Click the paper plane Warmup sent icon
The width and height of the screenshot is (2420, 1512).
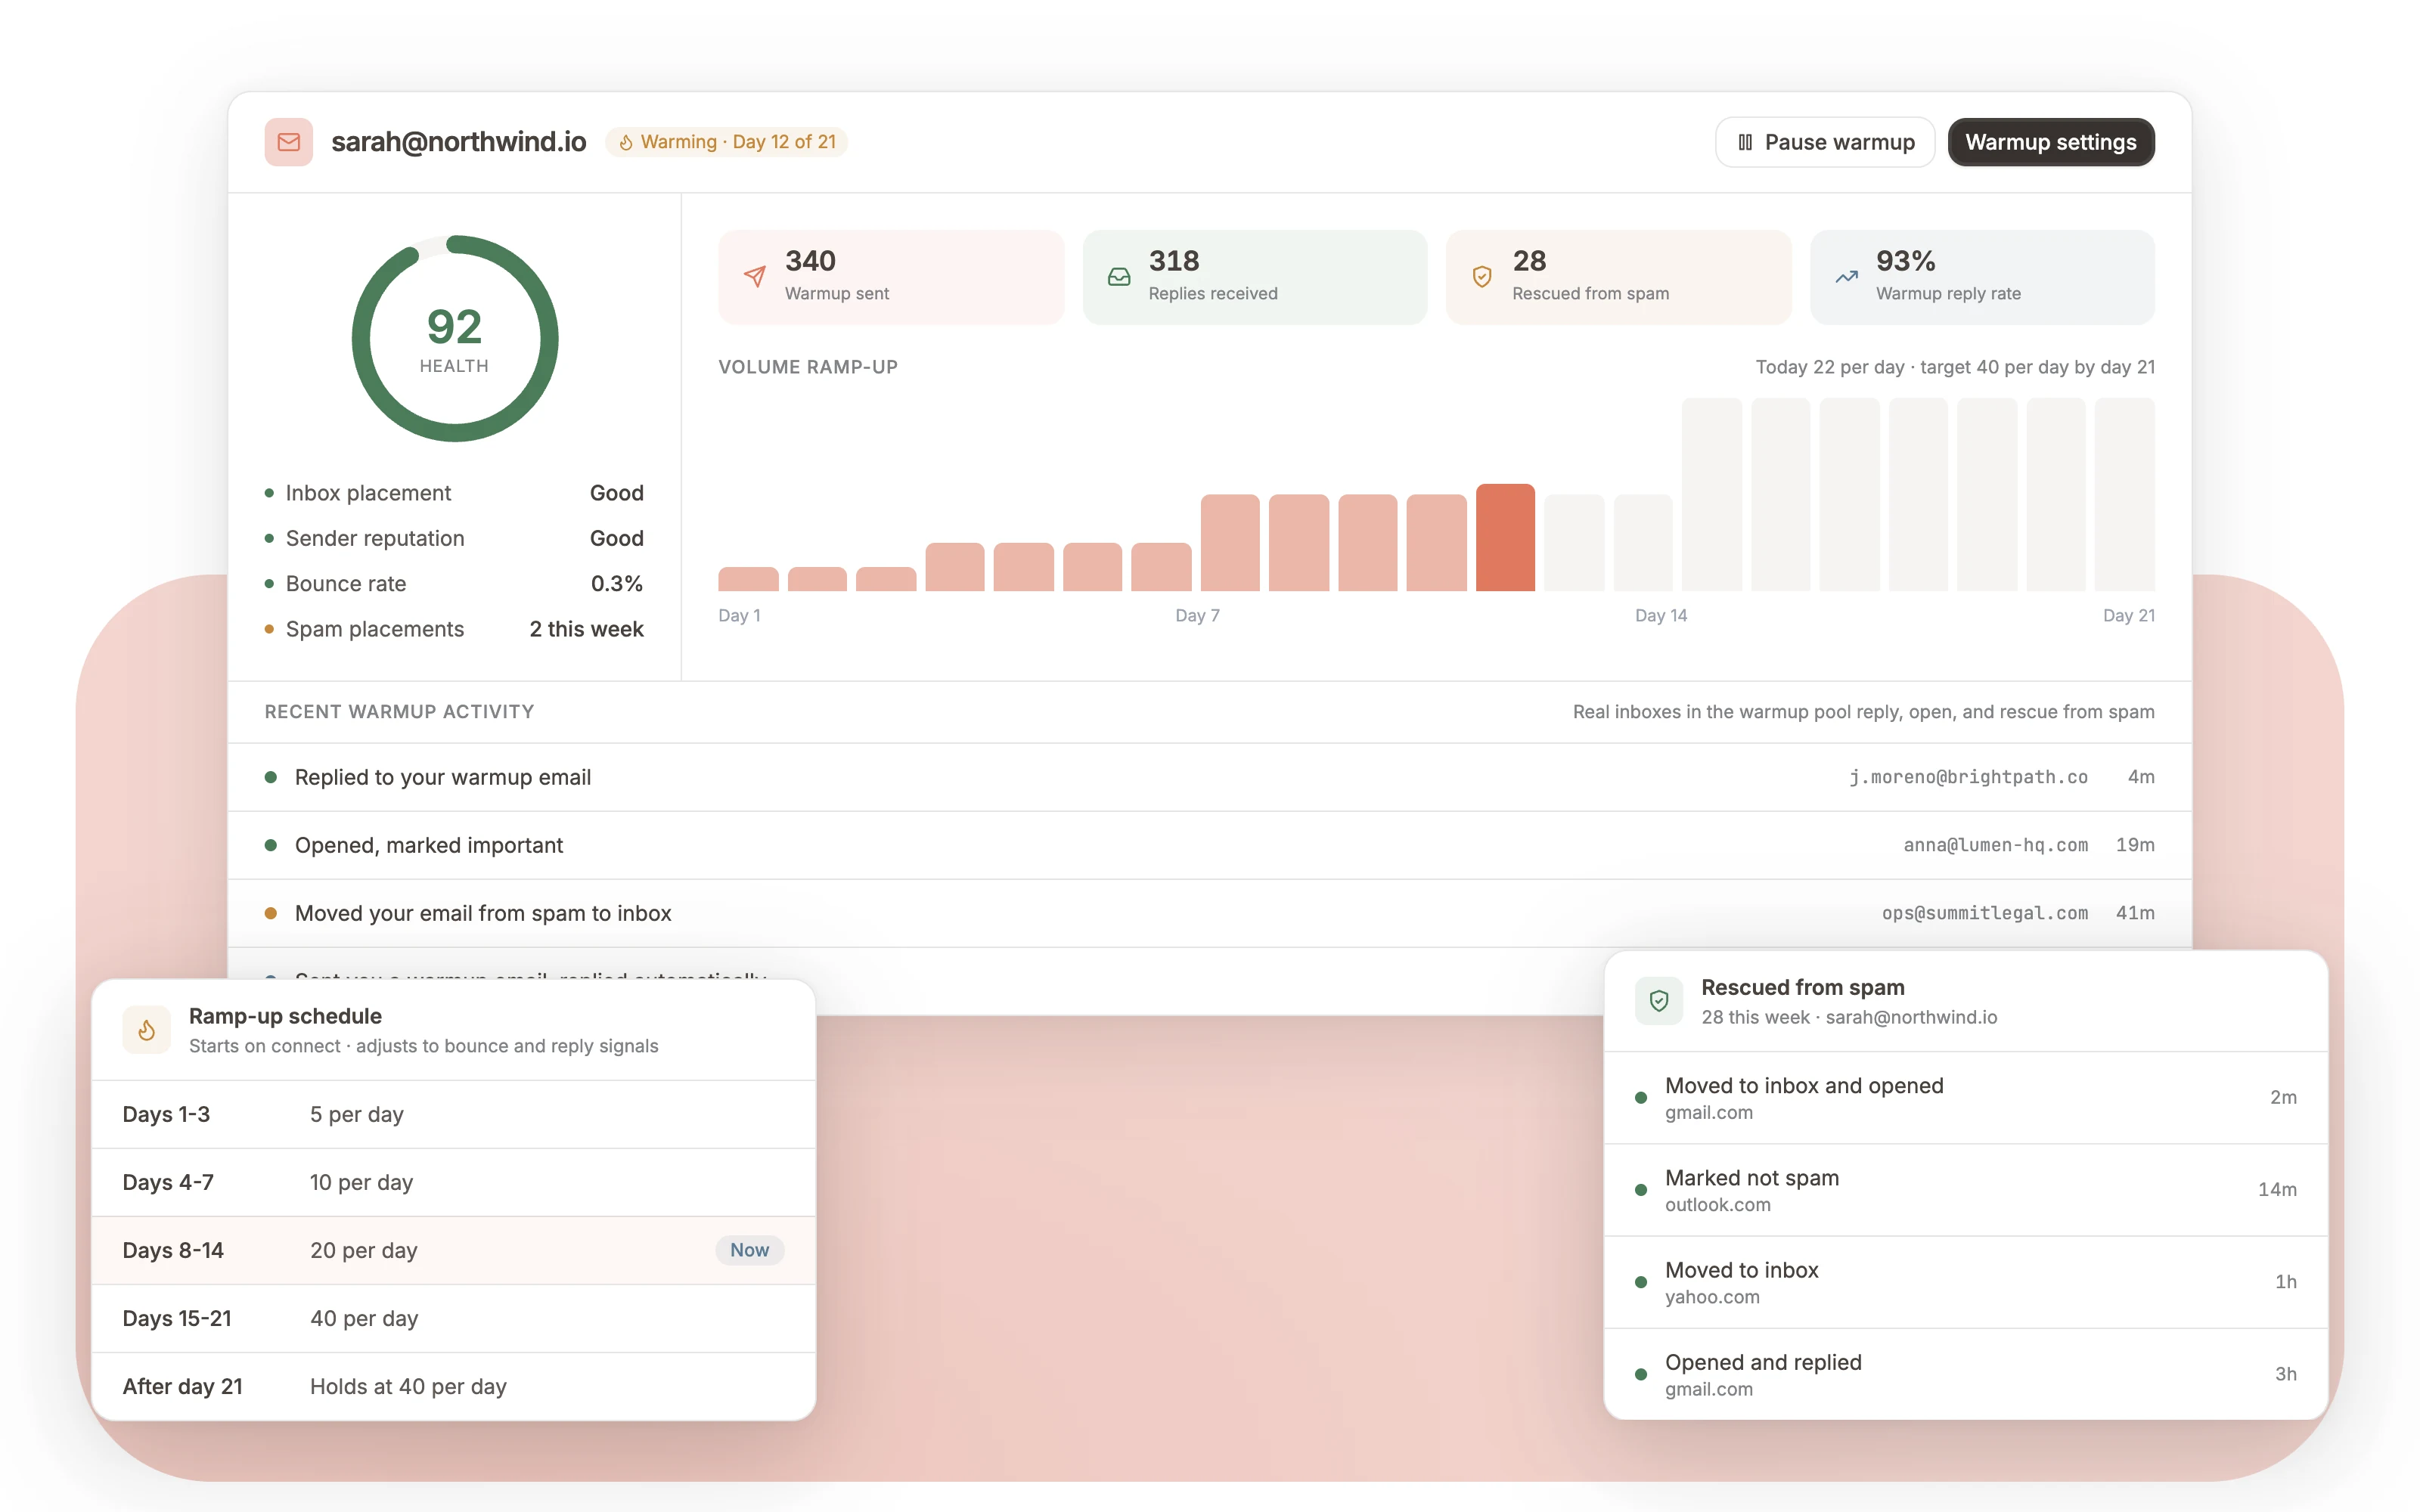755,276
